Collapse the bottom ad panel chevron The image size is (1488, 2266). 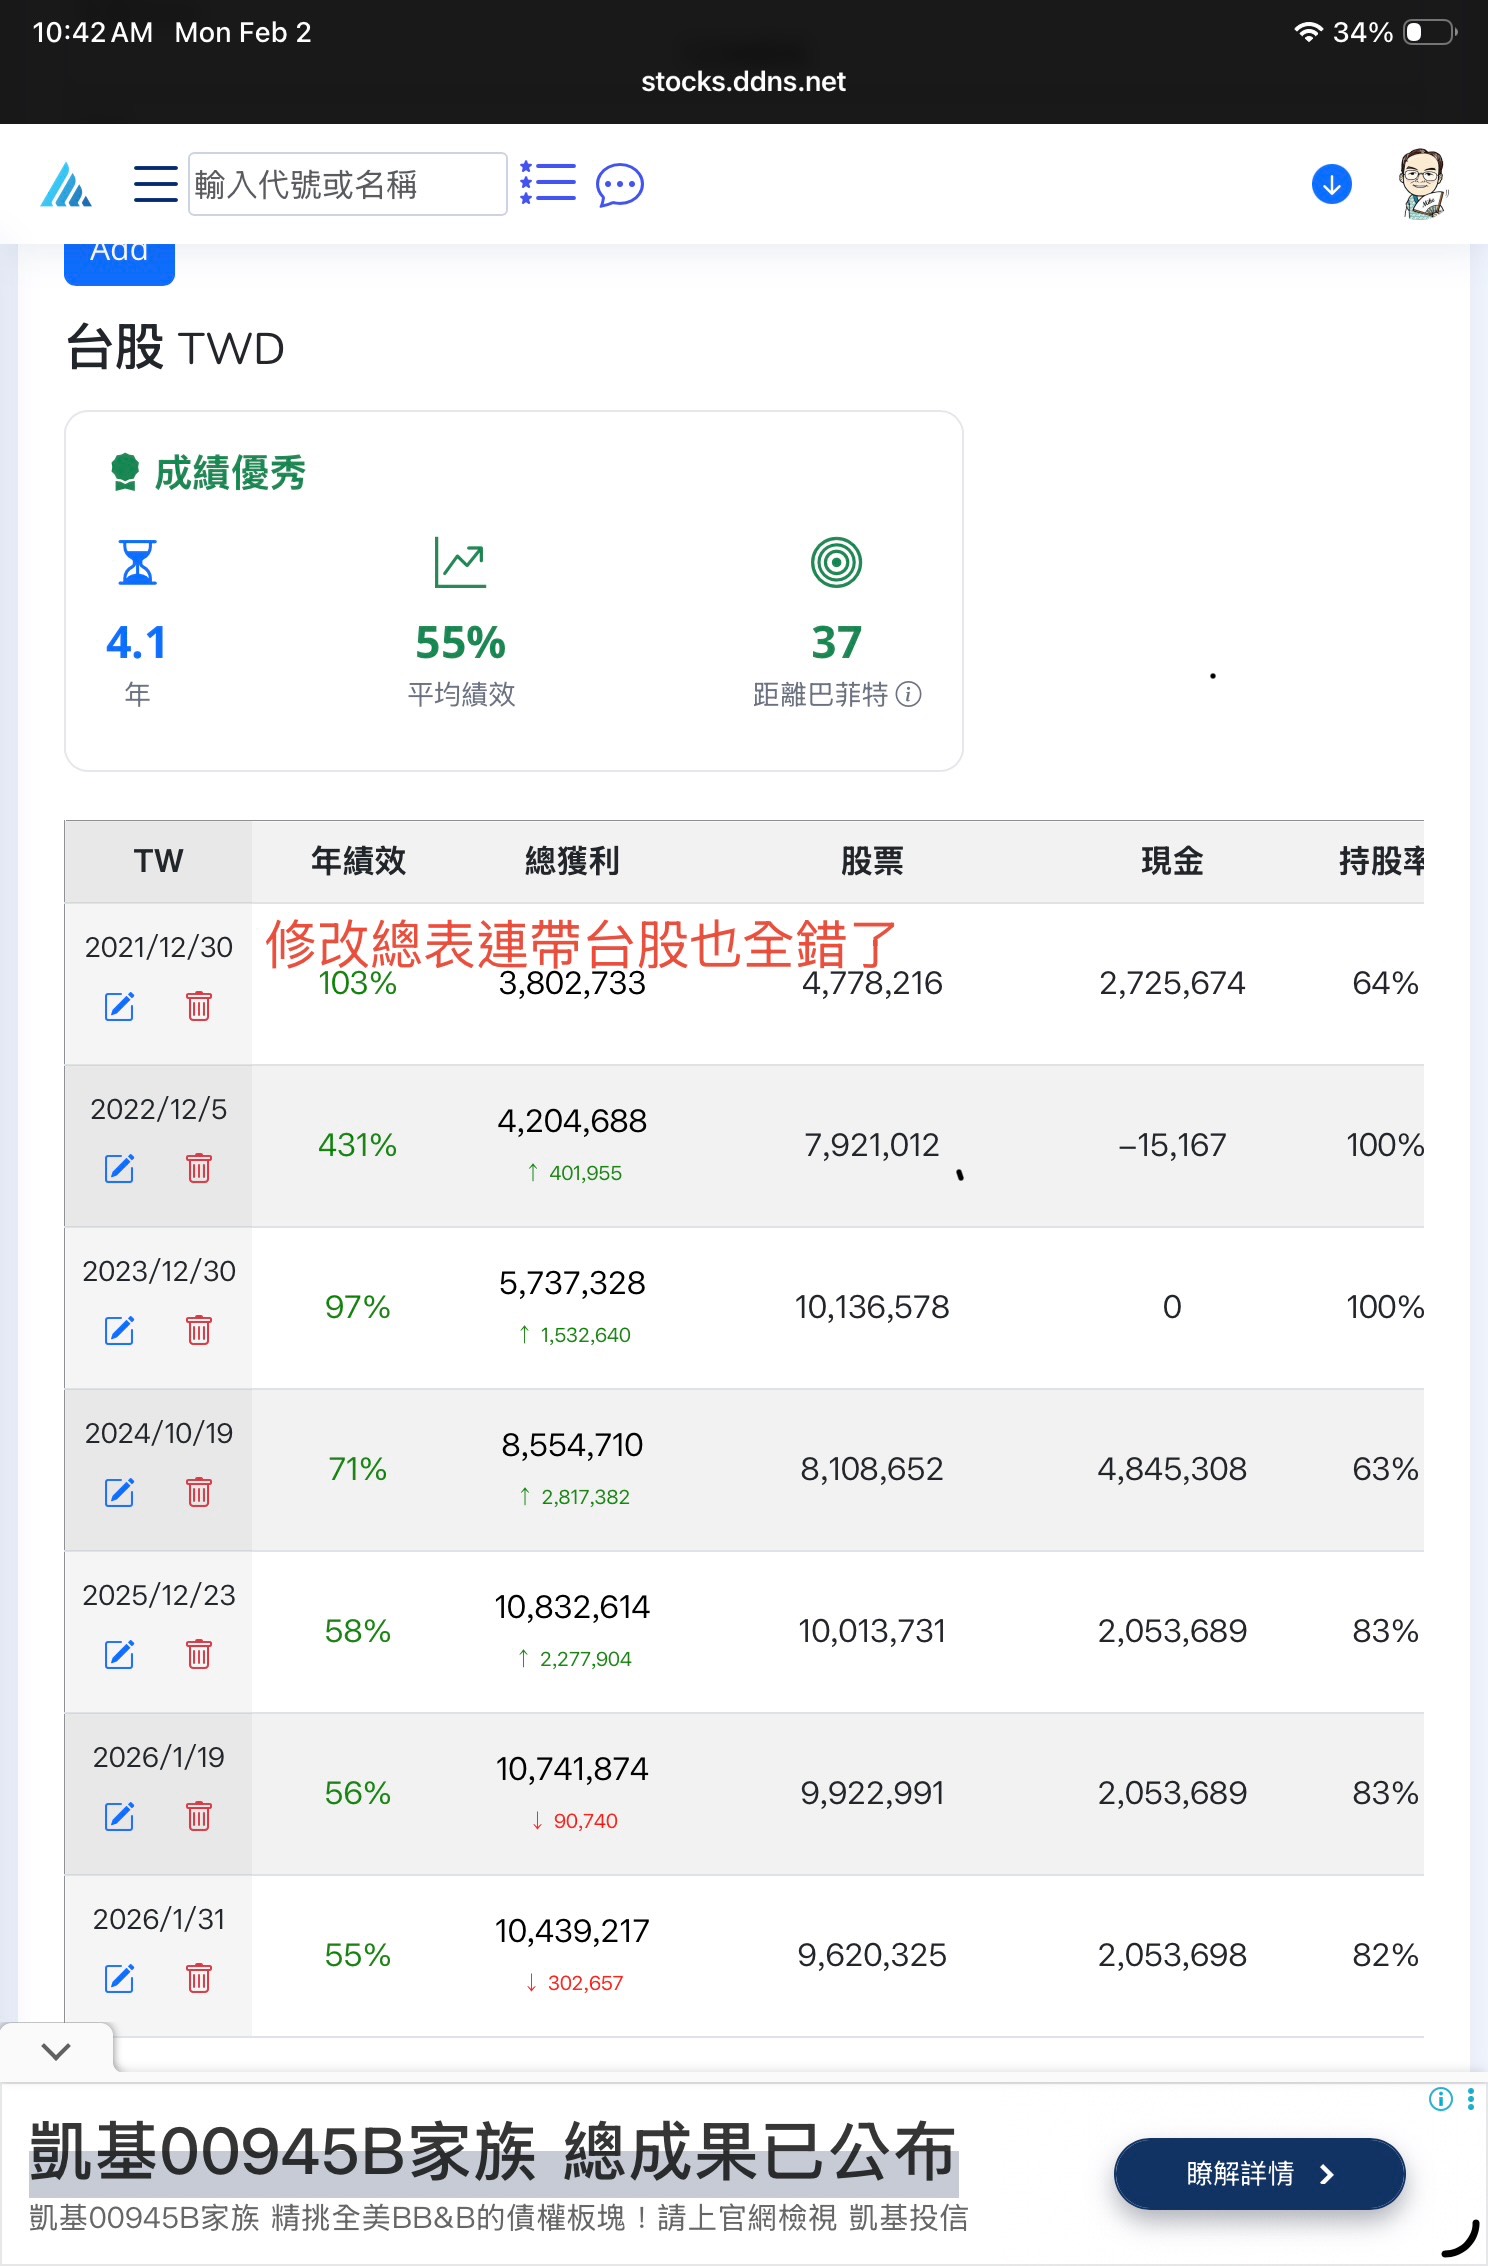pyautogui.click(x=57, y=2051)
